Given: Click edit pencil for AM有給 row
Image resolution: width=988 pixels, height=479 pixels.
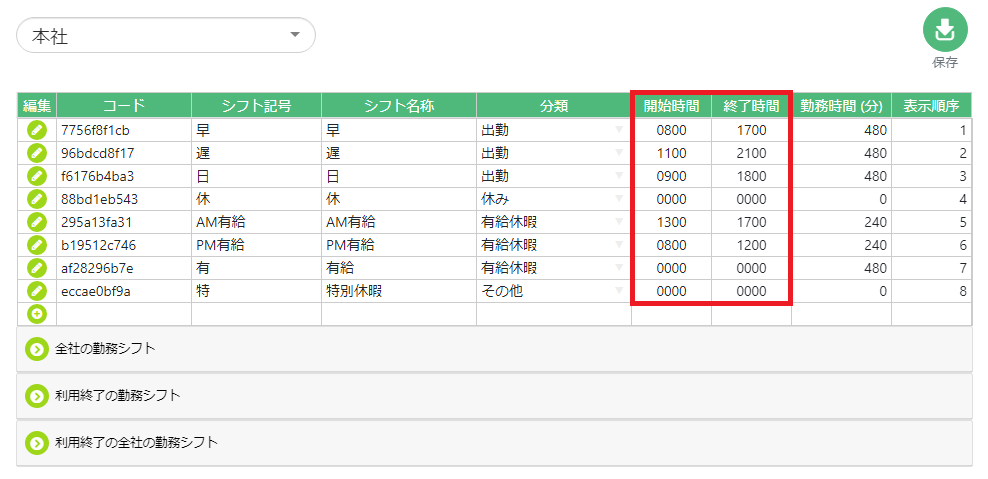Looking at the screenshot, I should click(37, 222).
